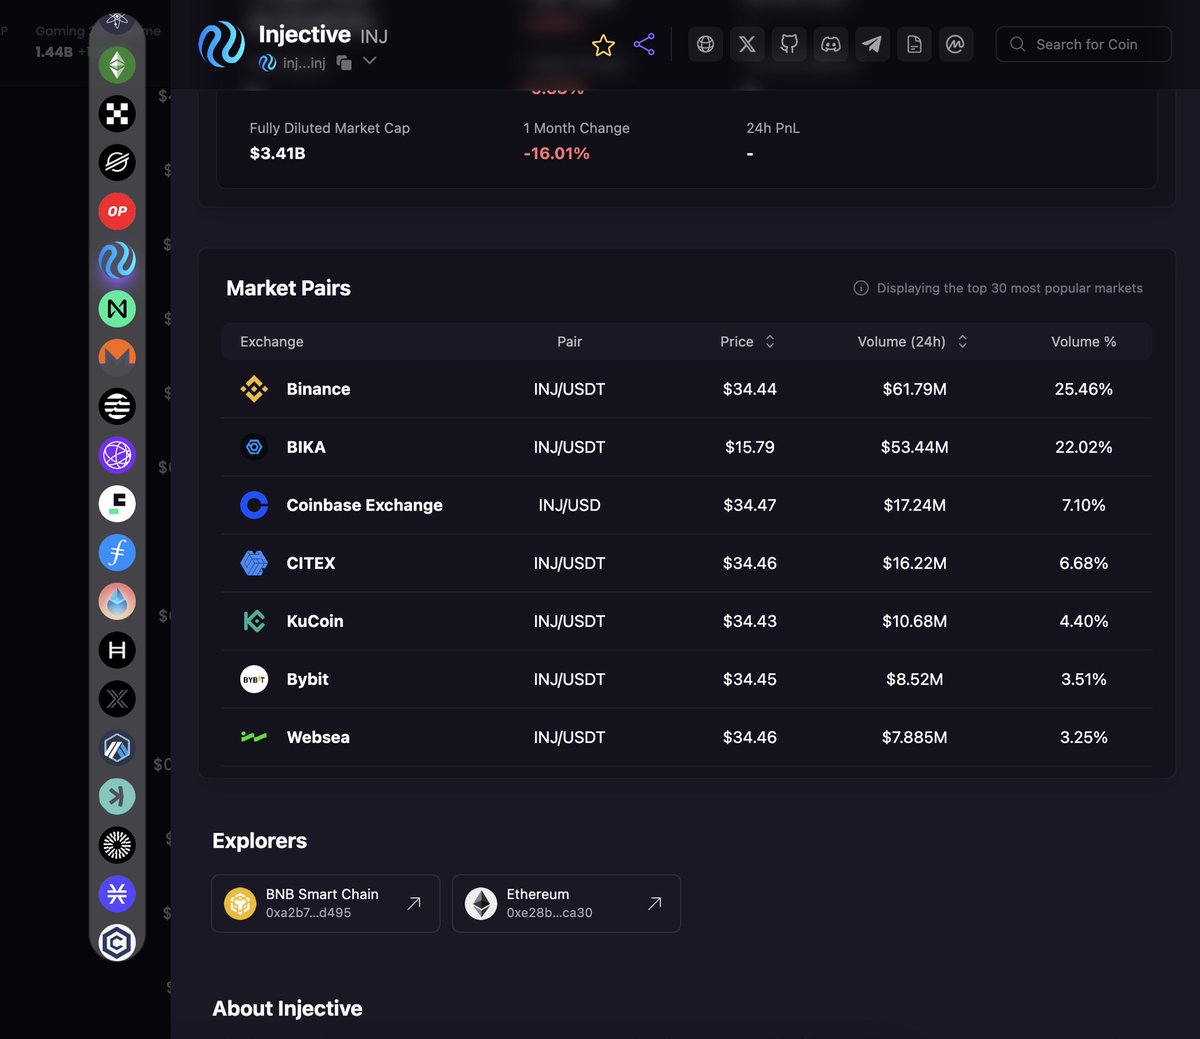This screenshot has width=1200, height=1039.
Task: Open the BNB Smart Chain explorer
Action: pos(325,903)
